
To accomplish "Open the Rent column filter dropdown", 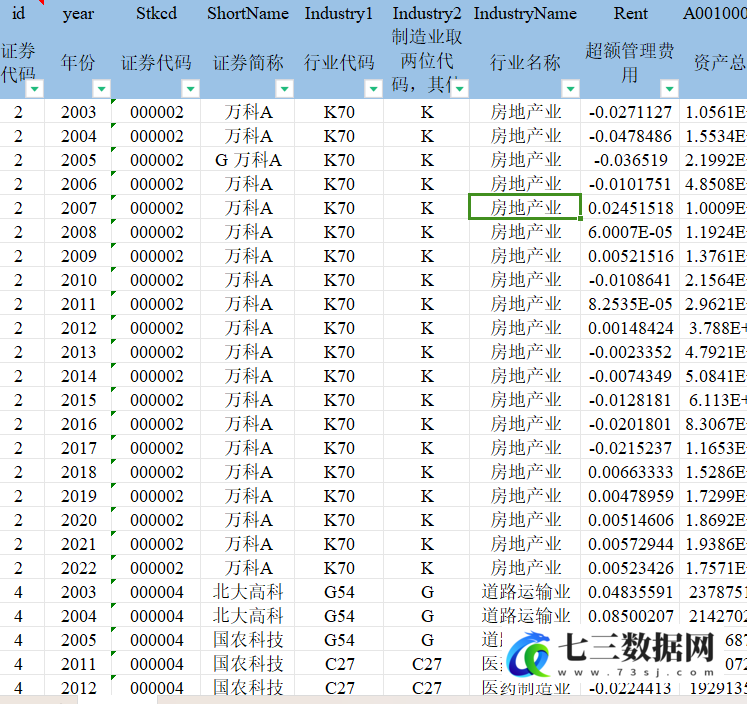I will 669,89.
